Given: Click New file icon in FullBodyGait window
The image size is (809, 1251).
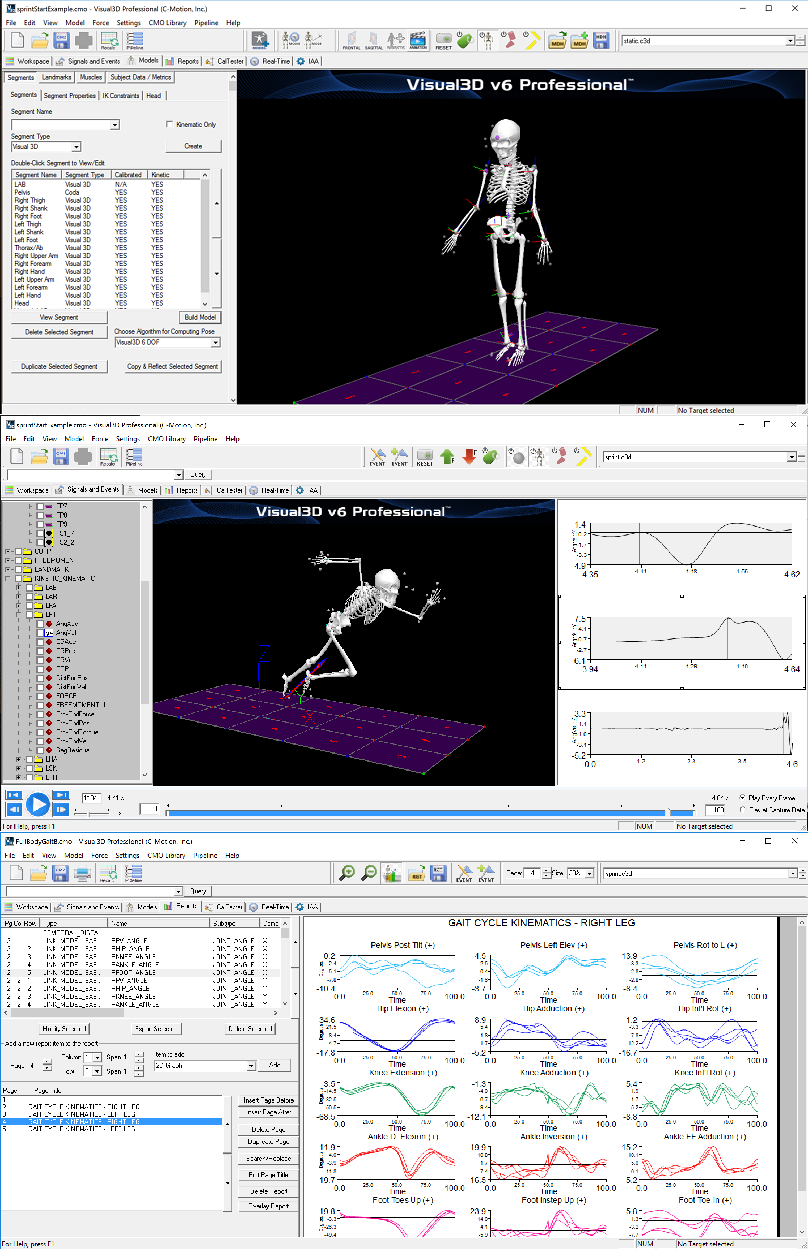Looking at the screenshot, I should [x=17, y=873].
